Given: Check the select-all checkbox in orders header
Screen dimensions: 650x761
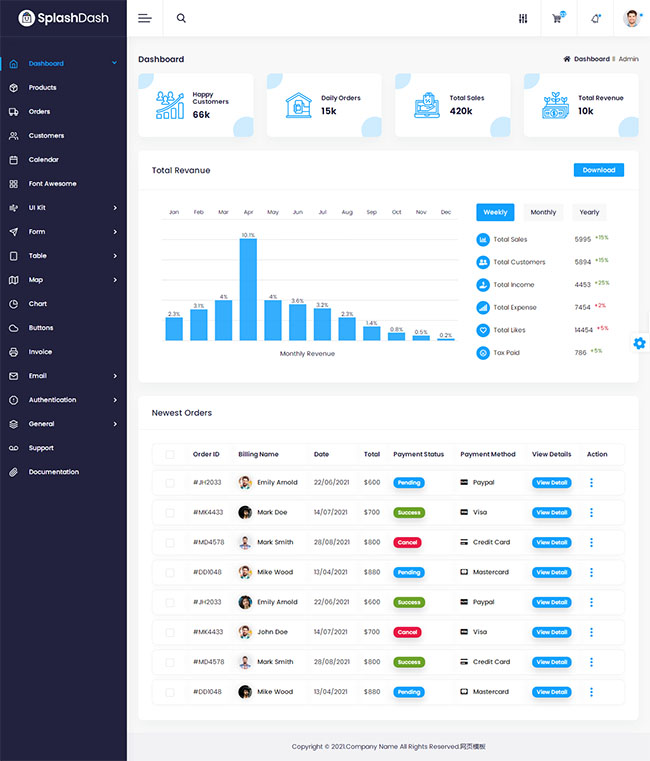Looking at the screenshot, I should pyautogui.click(x=170, y=454).
